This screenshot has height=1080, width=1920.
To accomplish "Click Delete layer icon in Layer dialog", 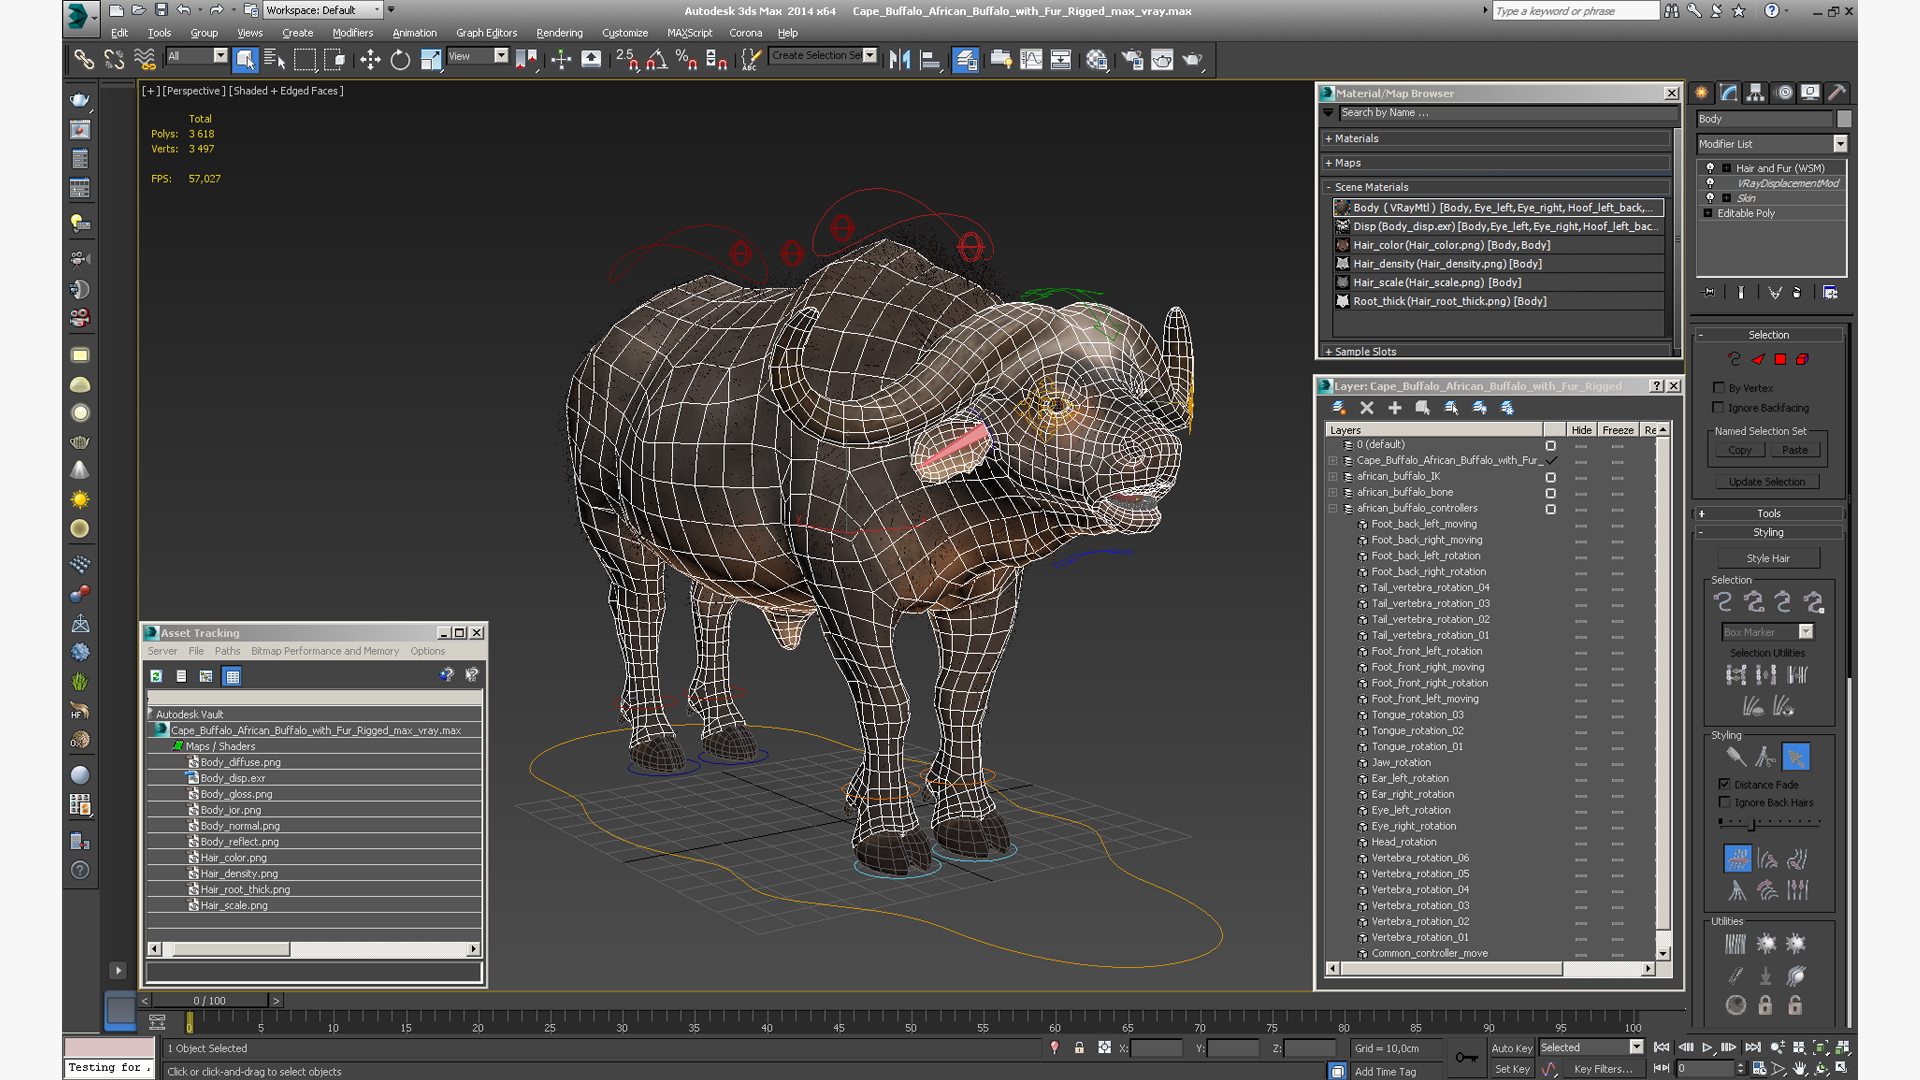I will point(1367,408).
